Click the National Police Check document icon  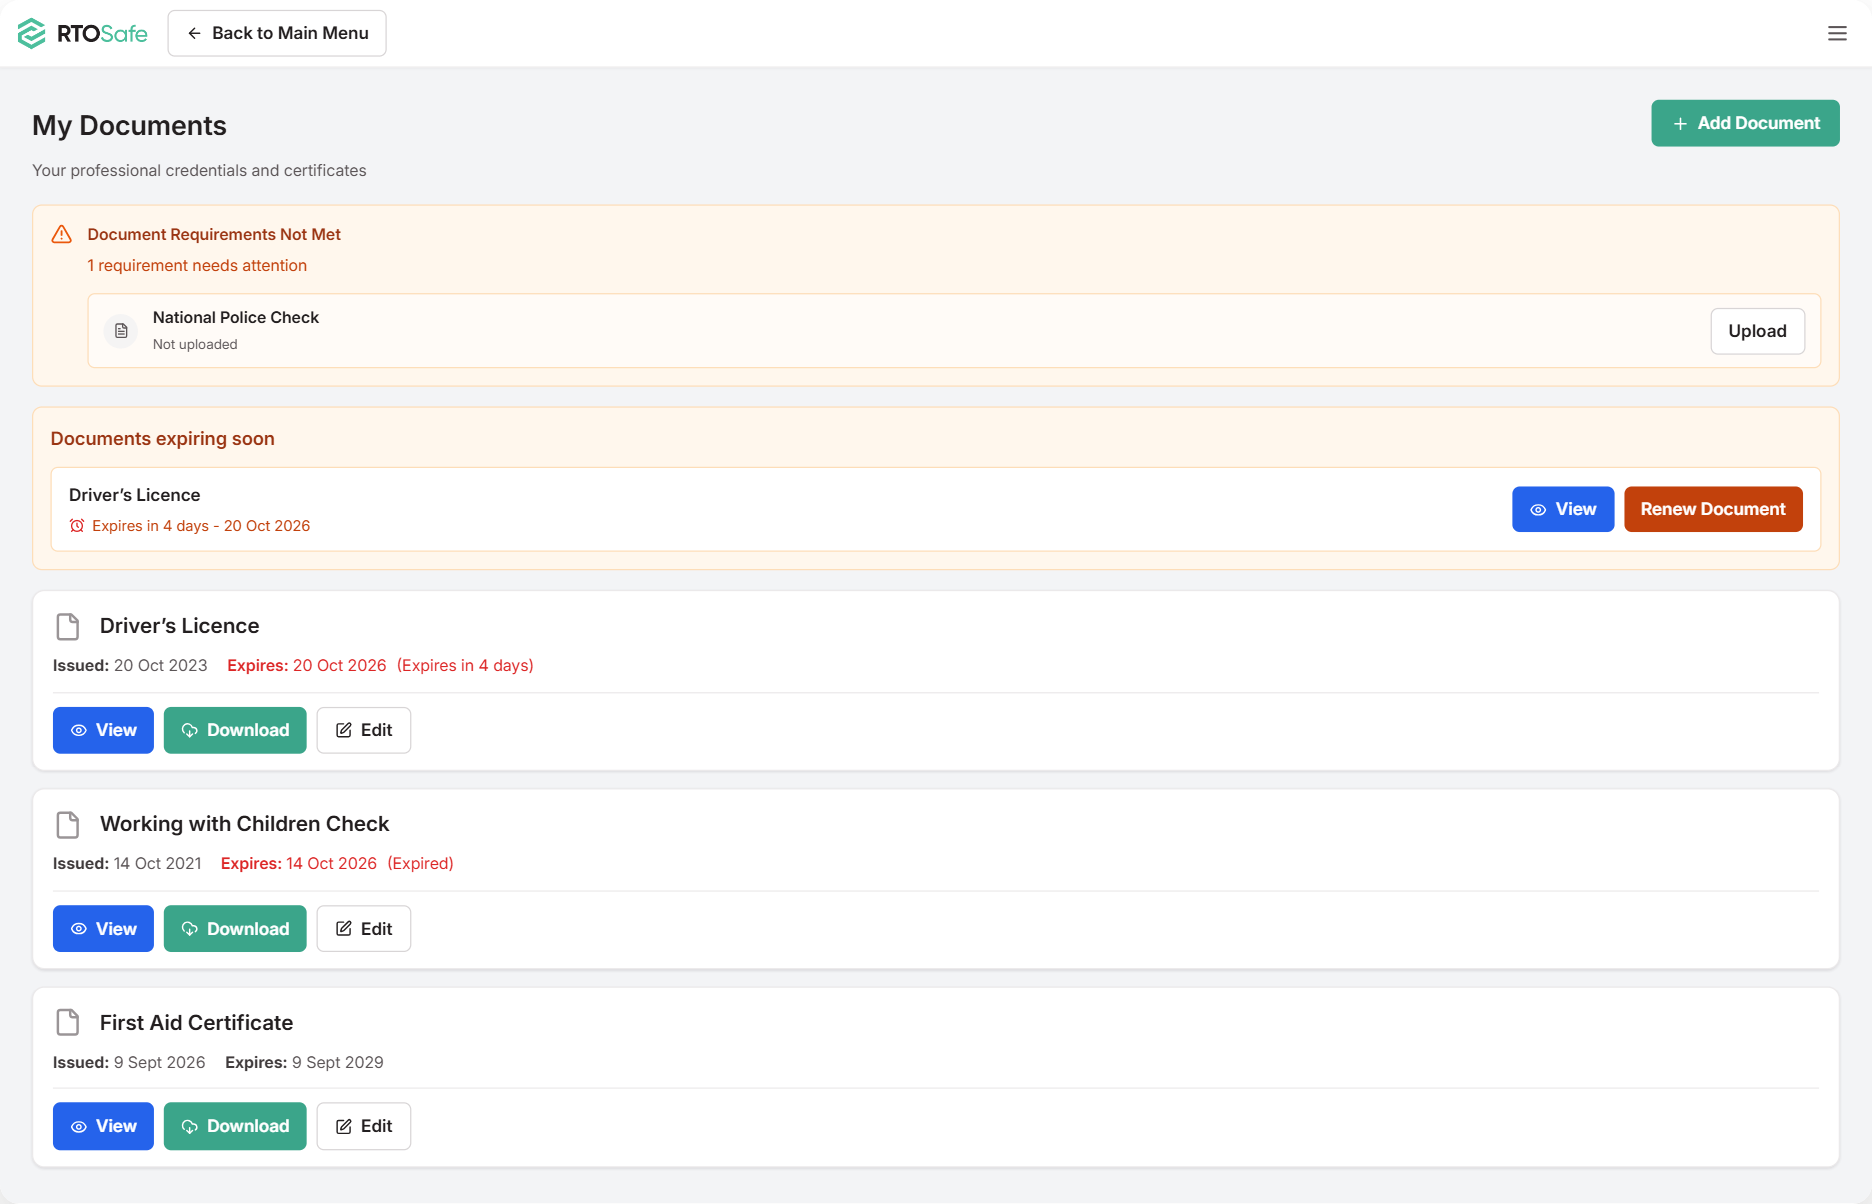[121, 331]
